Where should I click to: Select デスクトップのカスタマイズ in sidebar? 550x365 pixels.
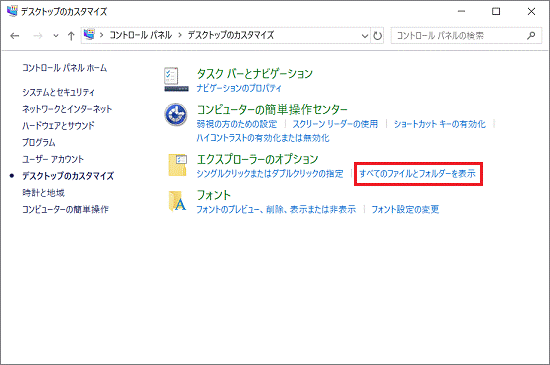click(68, 176)
